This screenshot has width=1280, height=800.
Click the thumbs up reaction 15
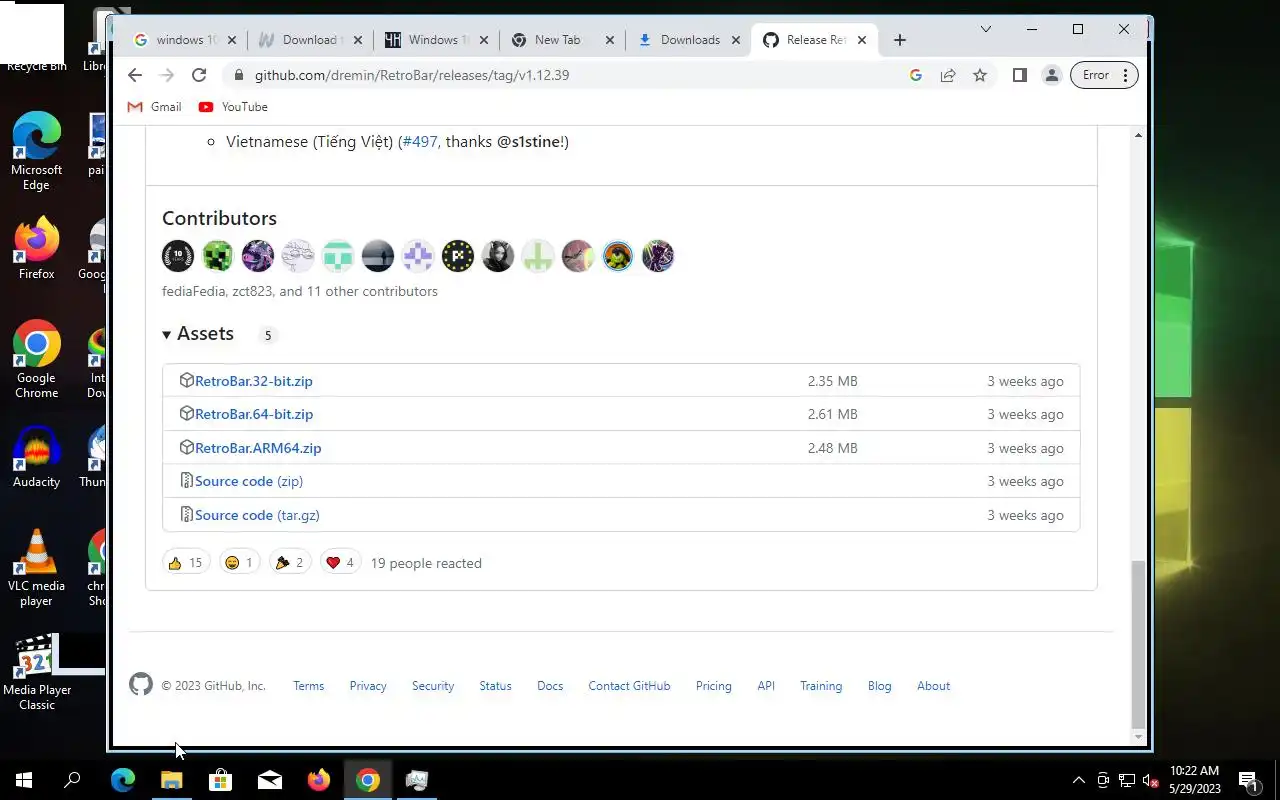click(186, 563)
